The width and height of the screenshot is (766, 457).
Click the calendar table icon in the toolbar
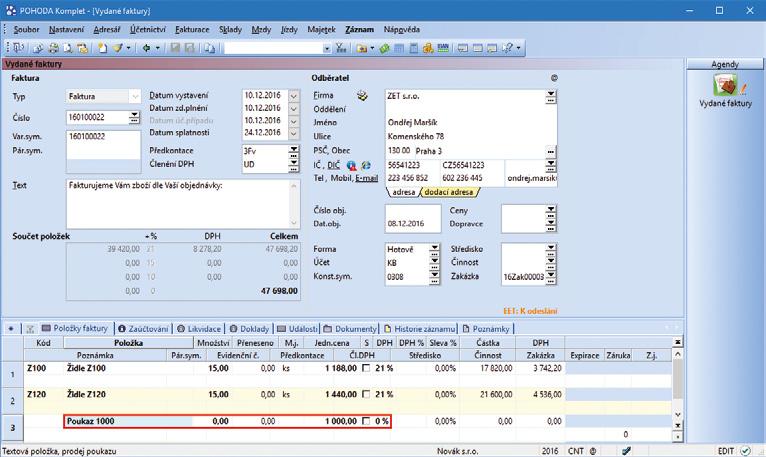point(399,48)
